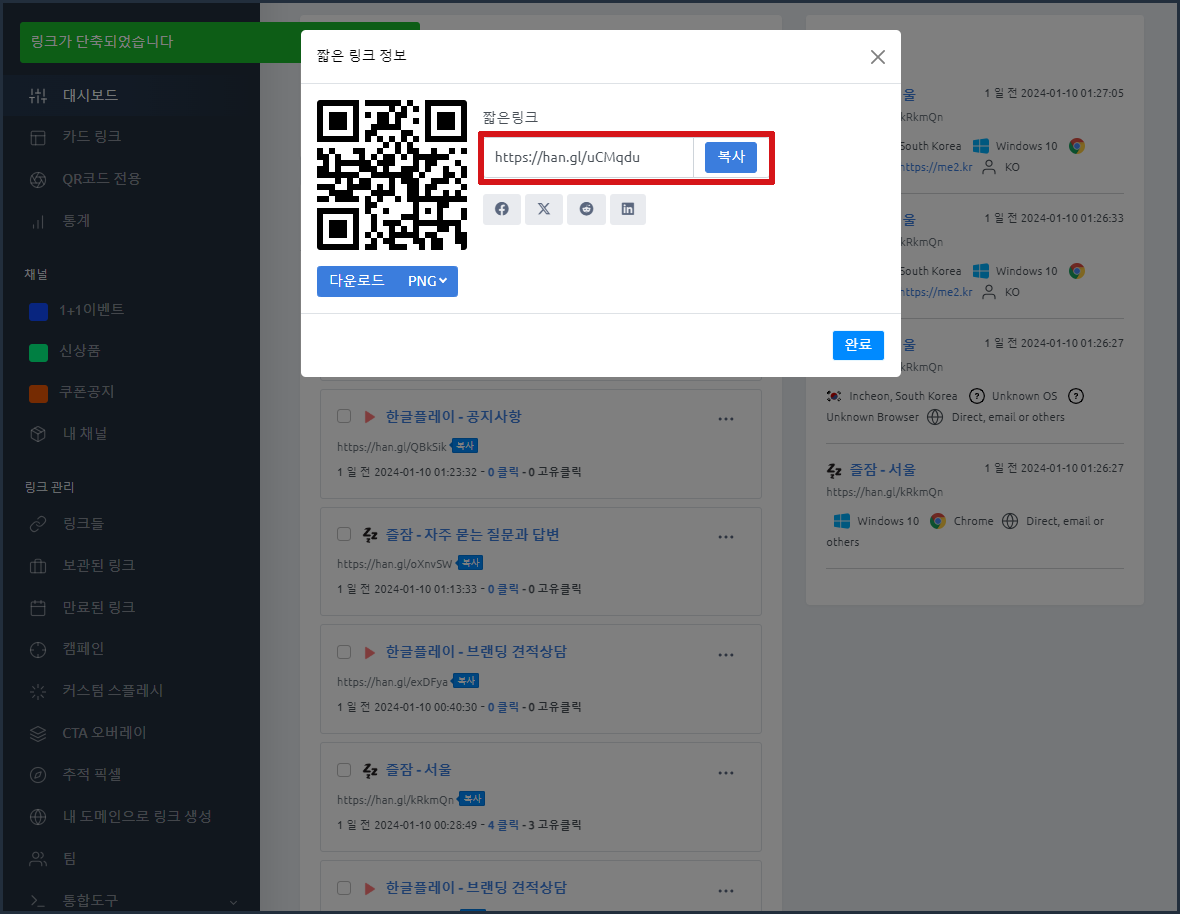Screen dimensions: 1180x914
Task: Select the blue 1+1이벤트 channel swatch
Action: pos(38,311)
